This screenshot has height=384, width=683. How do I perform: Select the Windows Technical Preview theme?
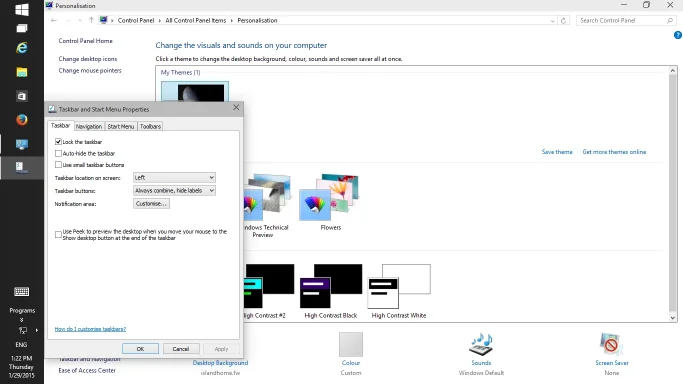(x=267, y=205)
